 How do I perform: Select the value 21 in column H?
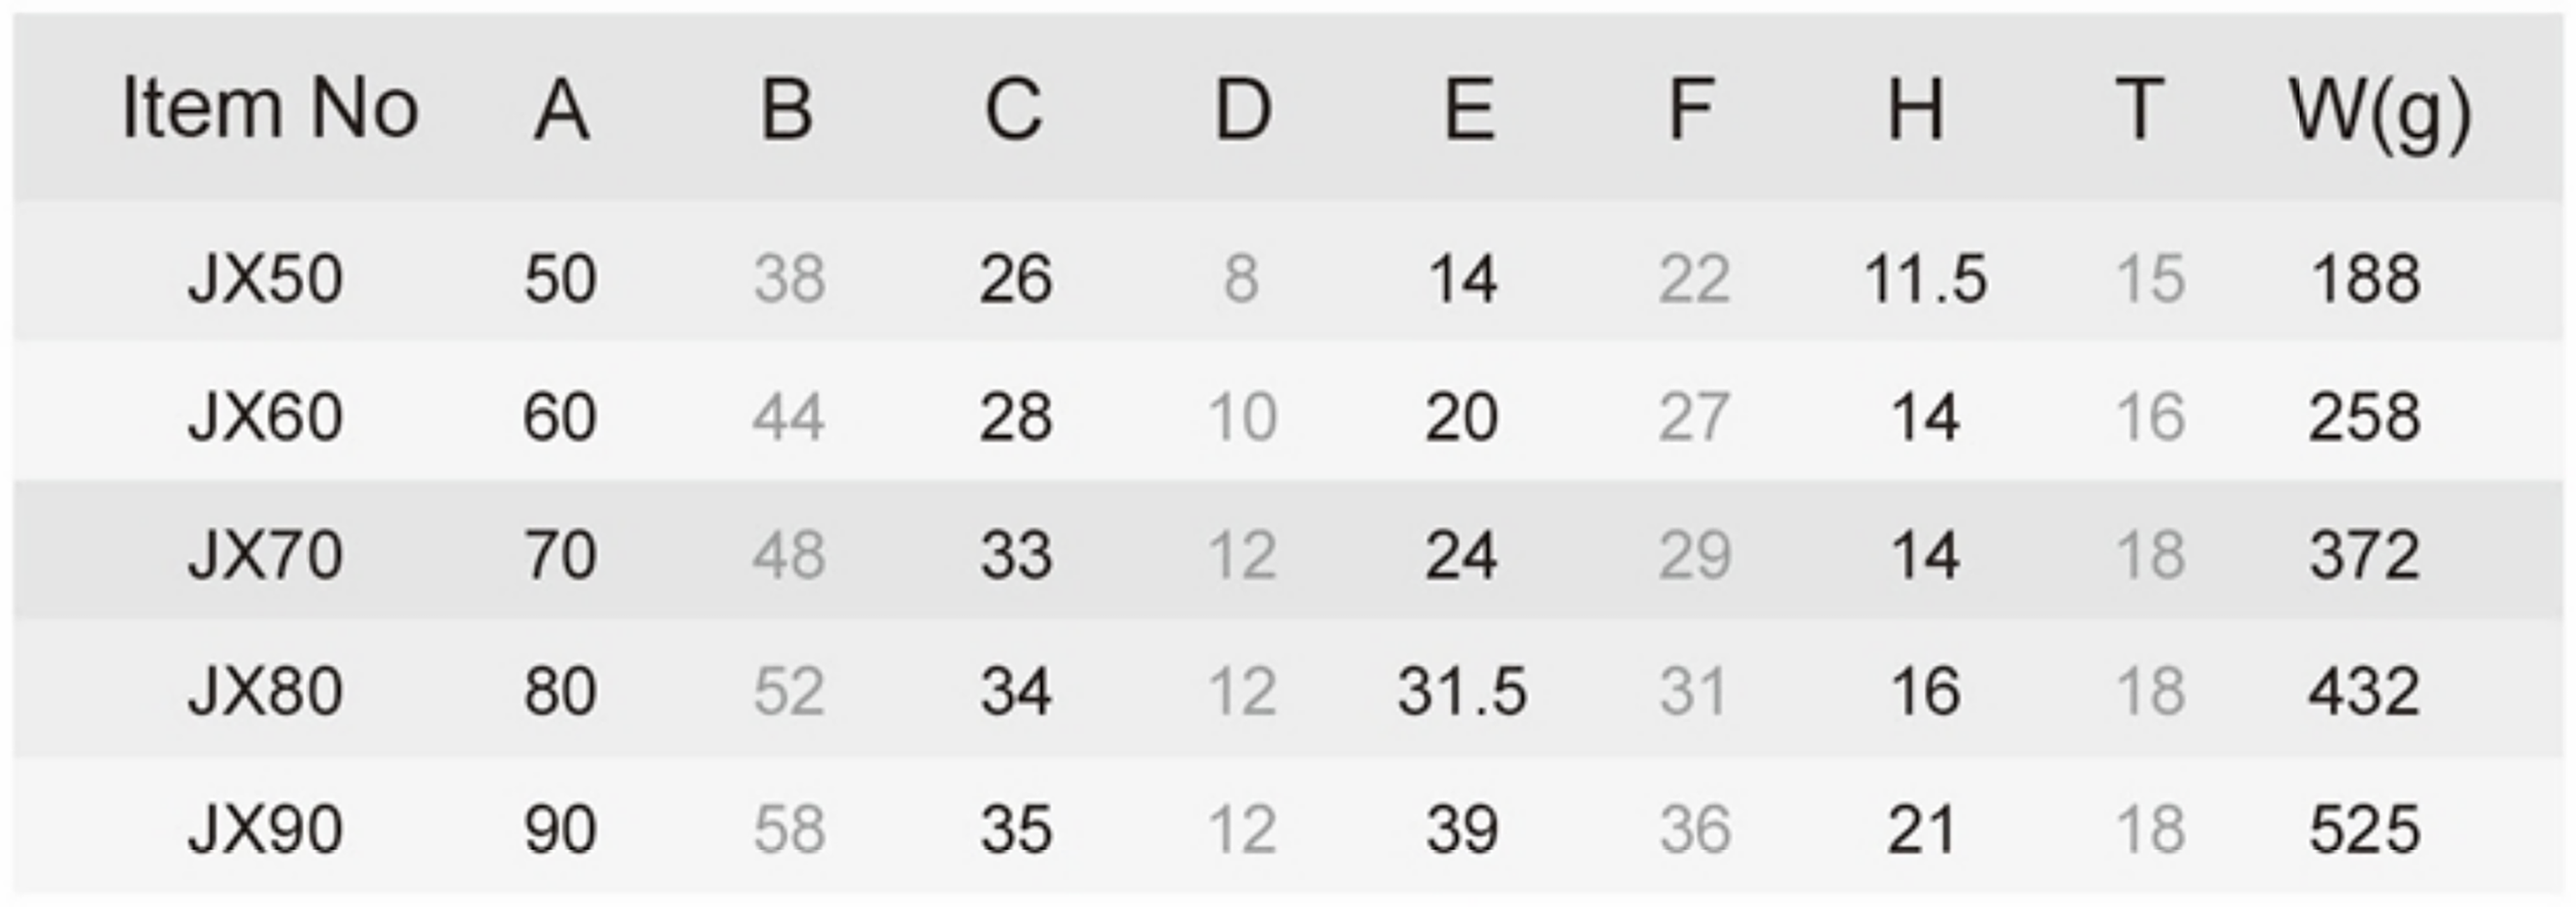point(1921,829)
